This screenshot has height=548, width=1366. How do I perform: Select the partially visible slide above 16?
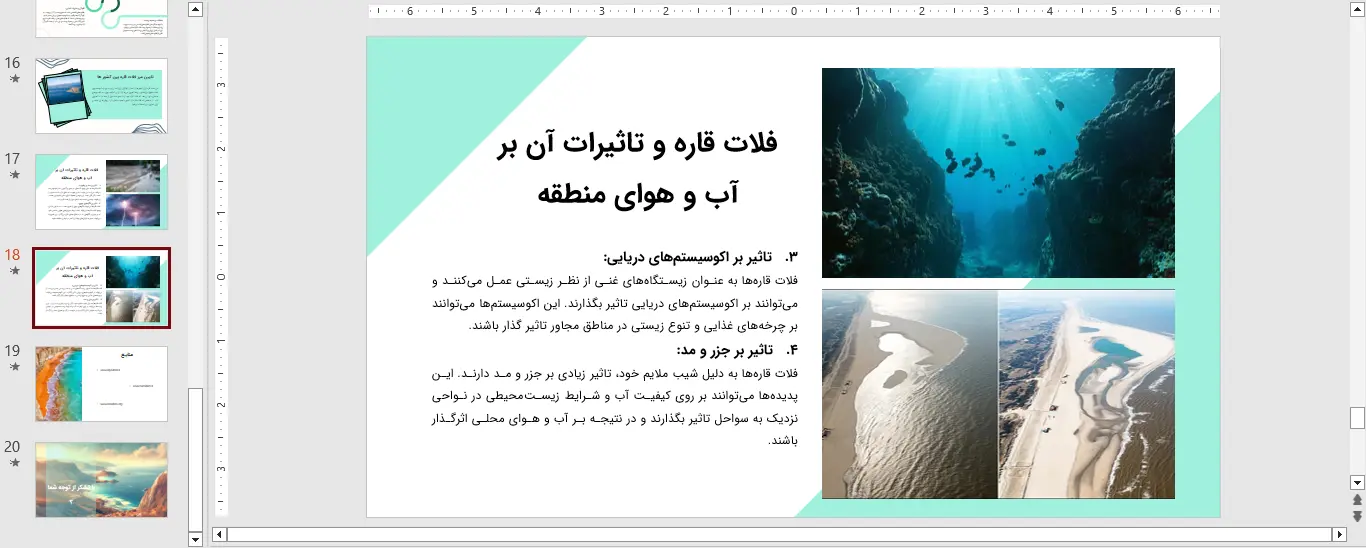[x=102, y=18]
